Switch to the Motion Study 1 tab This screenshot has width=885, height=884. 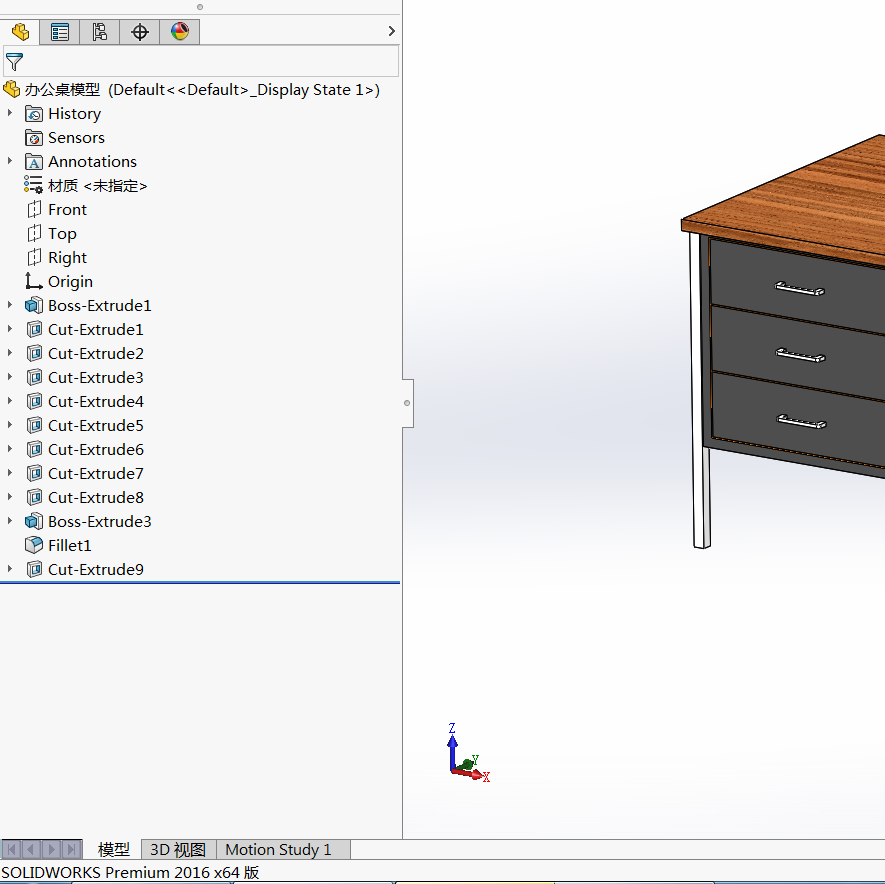(x=278, y=850)
